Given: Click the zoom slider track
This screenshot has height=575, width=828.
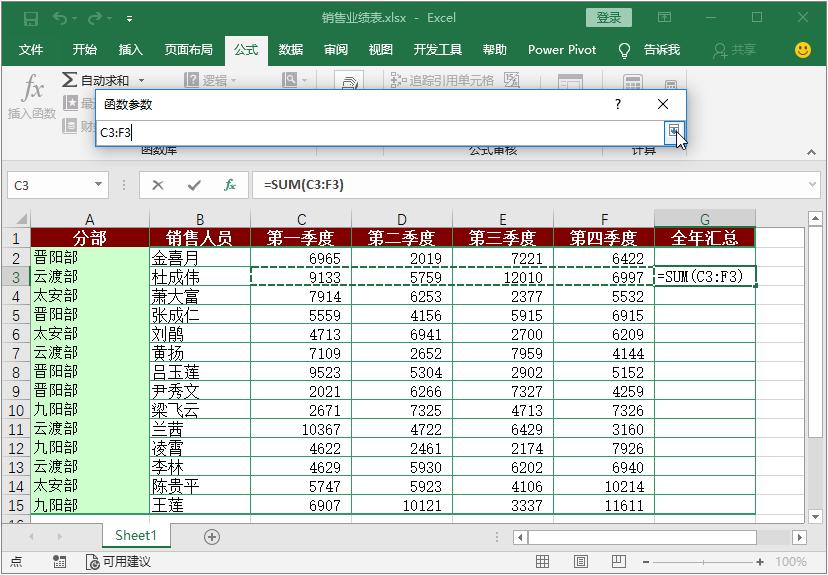Looking at the screenshot, I should pyautogui.click(x=703, y=562).
